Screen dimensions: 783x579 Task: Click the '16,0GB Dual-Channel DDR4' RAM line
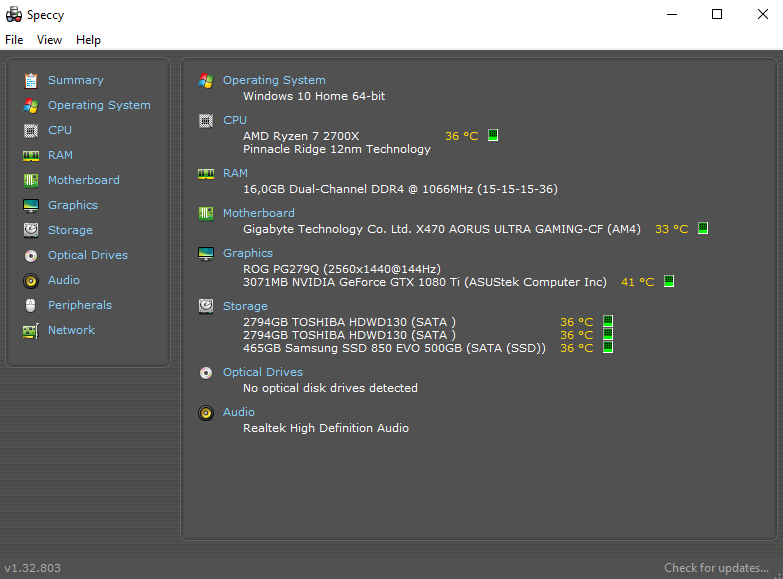pyautogui.click(x=400, y=189)
